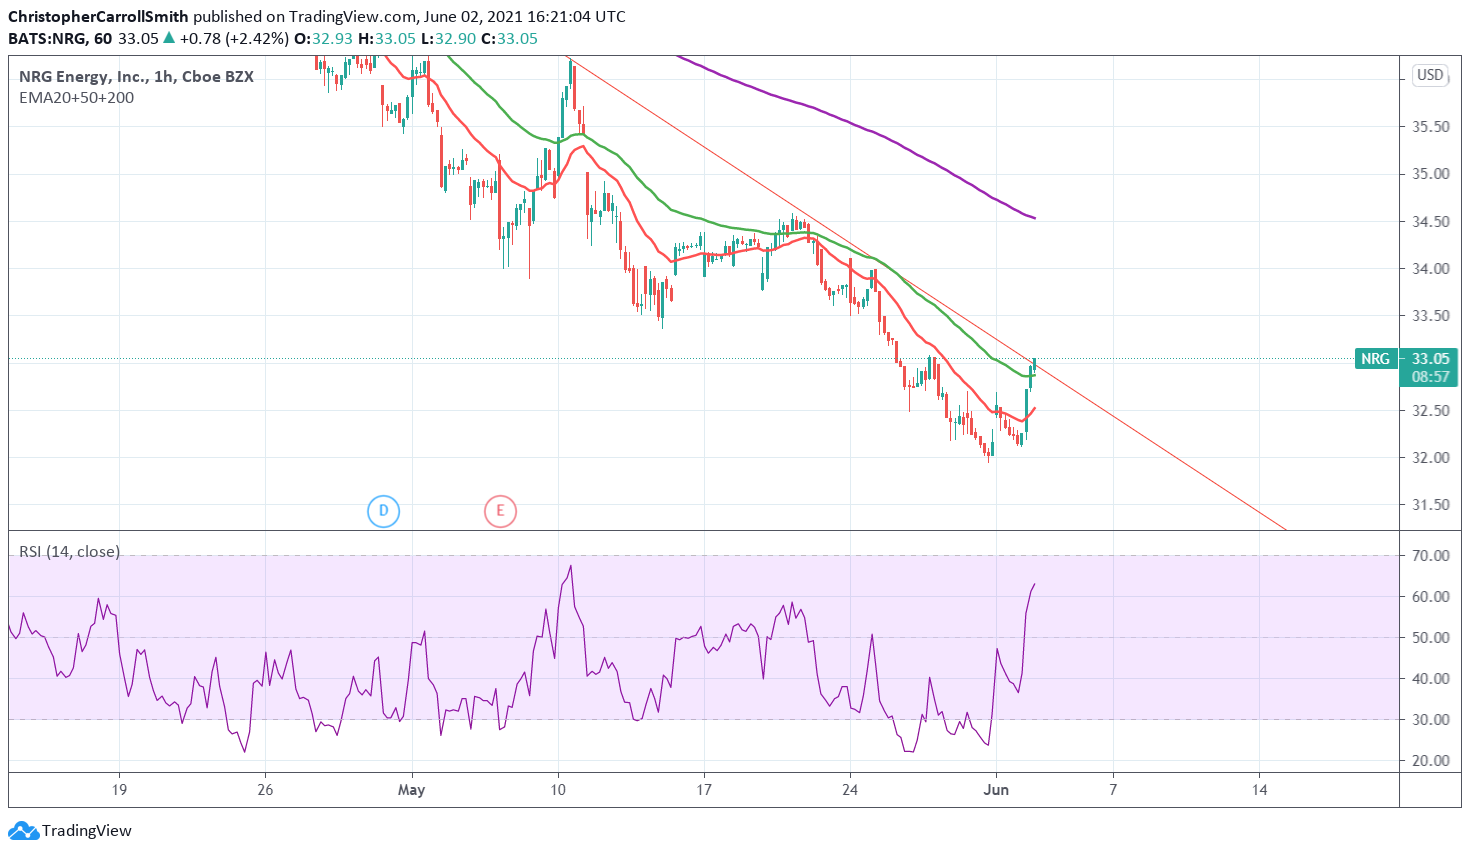
Task: Click the 70.00 RSI axis label
Action: (x=1430, y=556)
